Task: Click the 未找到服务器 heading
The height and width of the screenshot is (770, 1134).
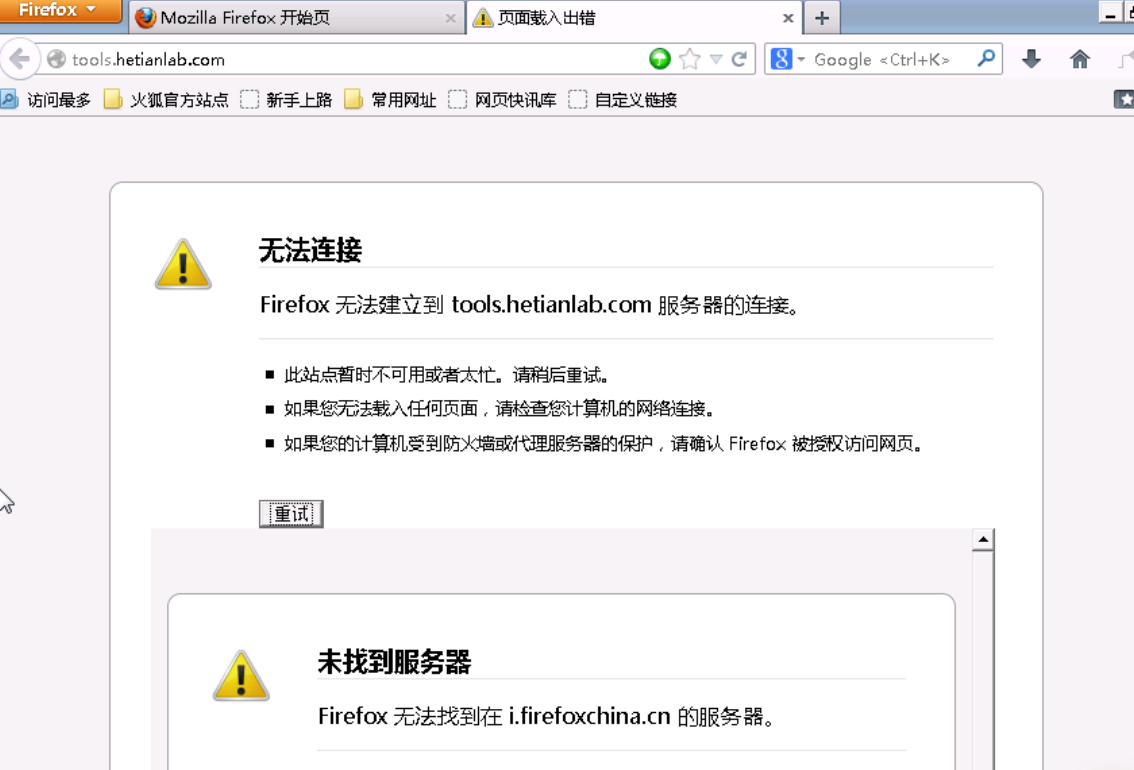Action: point(394,662)
